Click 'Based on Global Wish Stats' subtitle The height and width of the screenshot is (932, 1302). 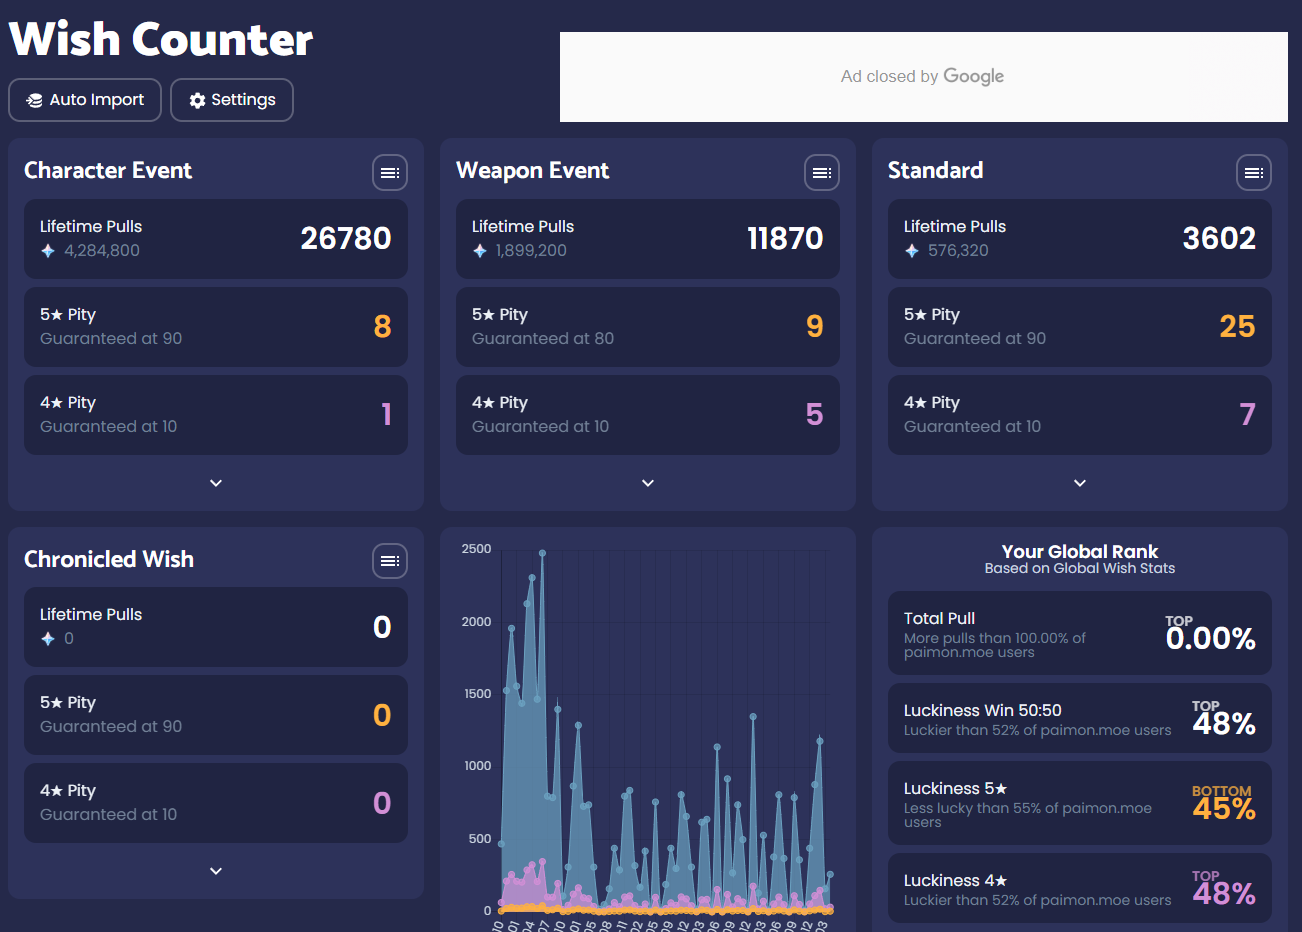click(x=1080, y=568)
